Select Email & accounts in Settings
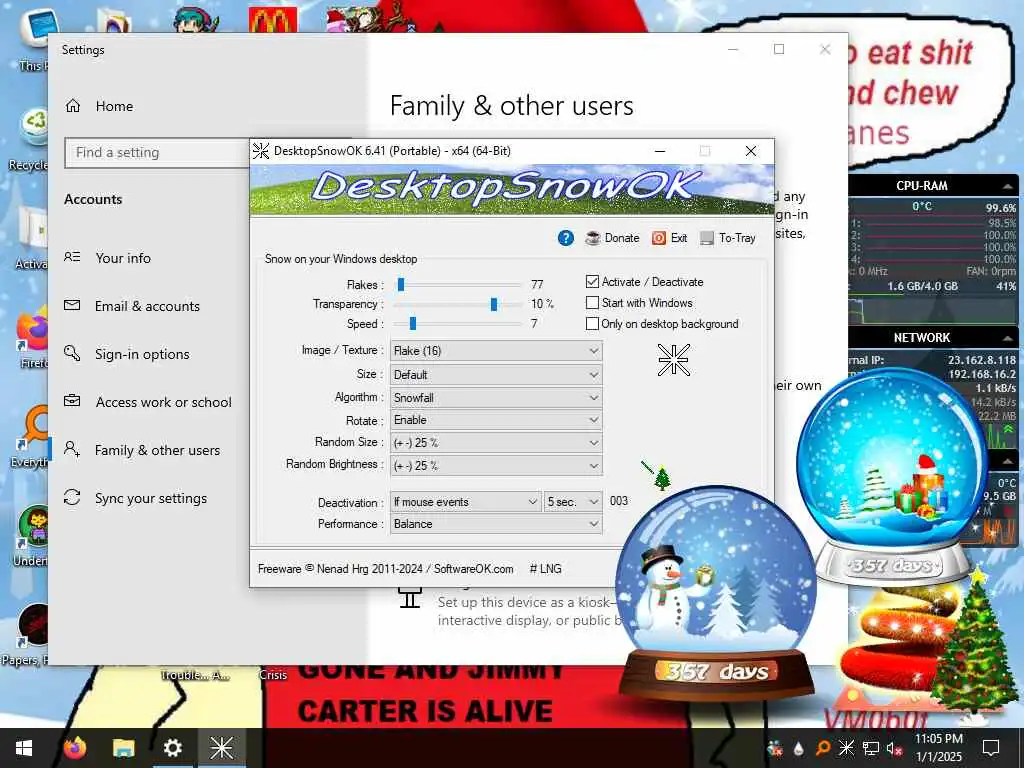This screenshot has width=1024, height=768. [147, 306]
